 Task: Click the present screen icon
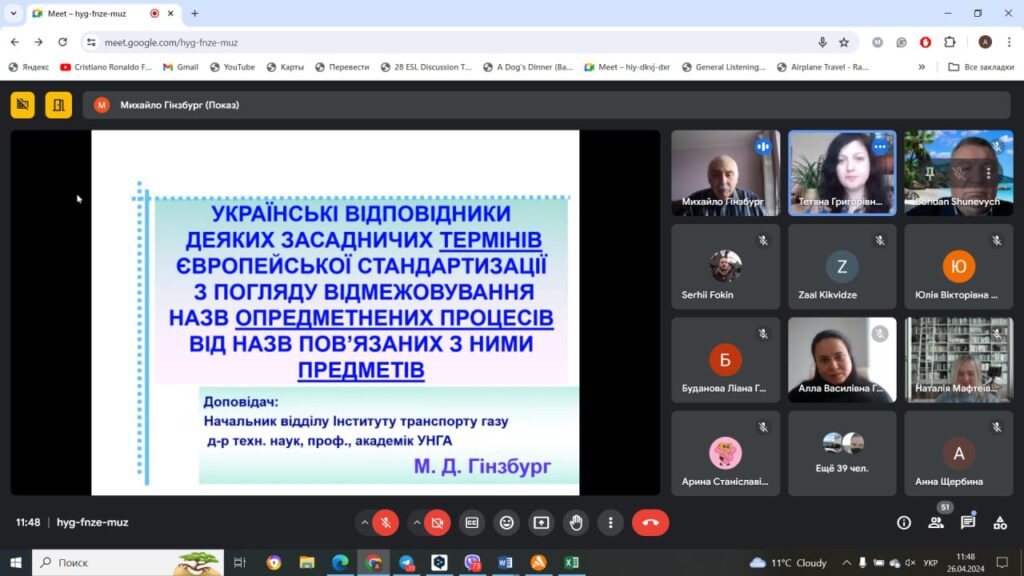click(541, 522)
